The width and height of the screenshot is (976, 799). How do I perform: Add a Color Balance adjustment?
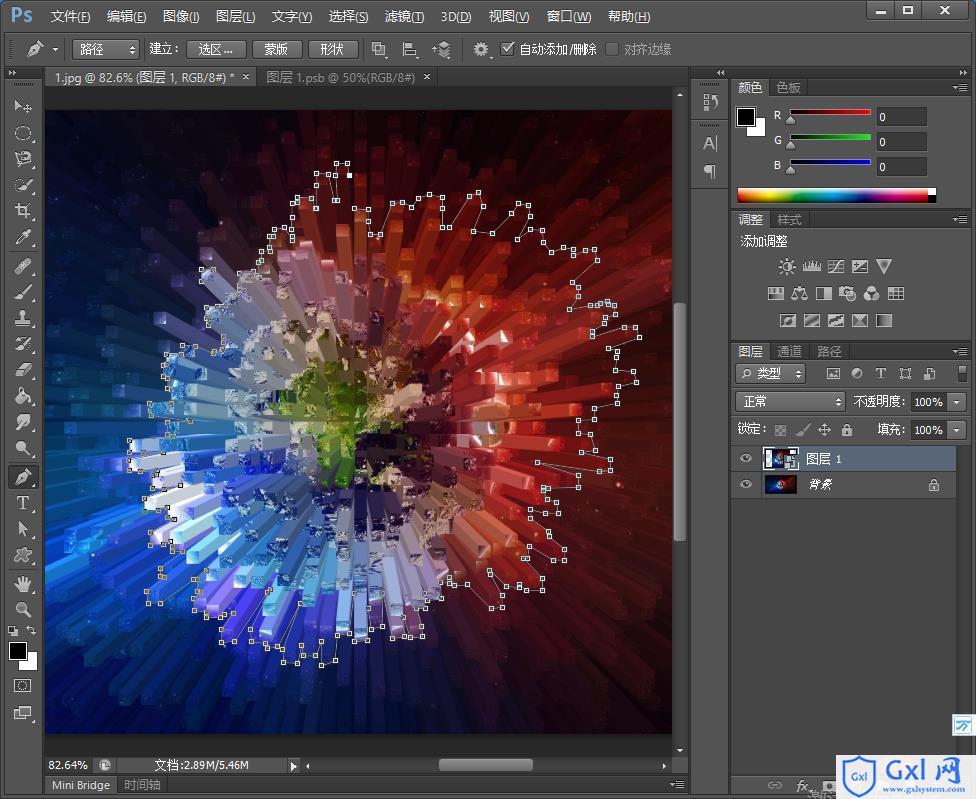(x=799, y=293)
